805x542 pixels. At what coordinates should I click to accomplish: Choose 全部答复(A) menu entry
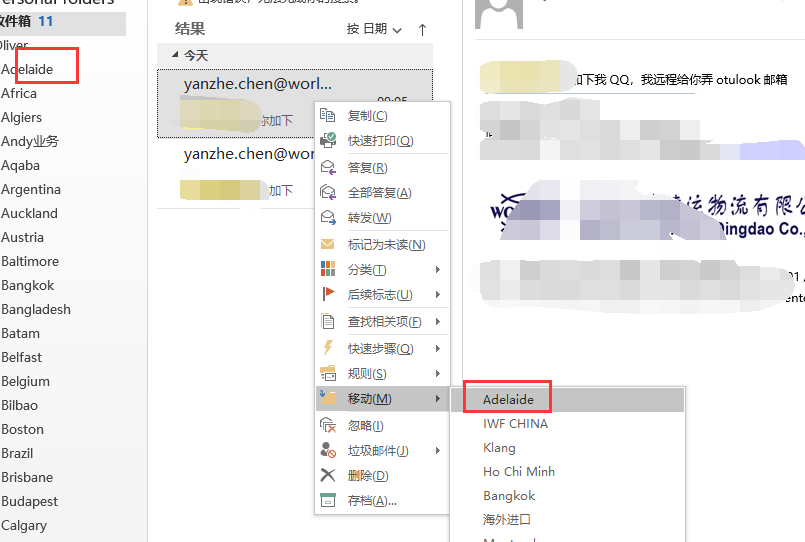coord(382,192)
